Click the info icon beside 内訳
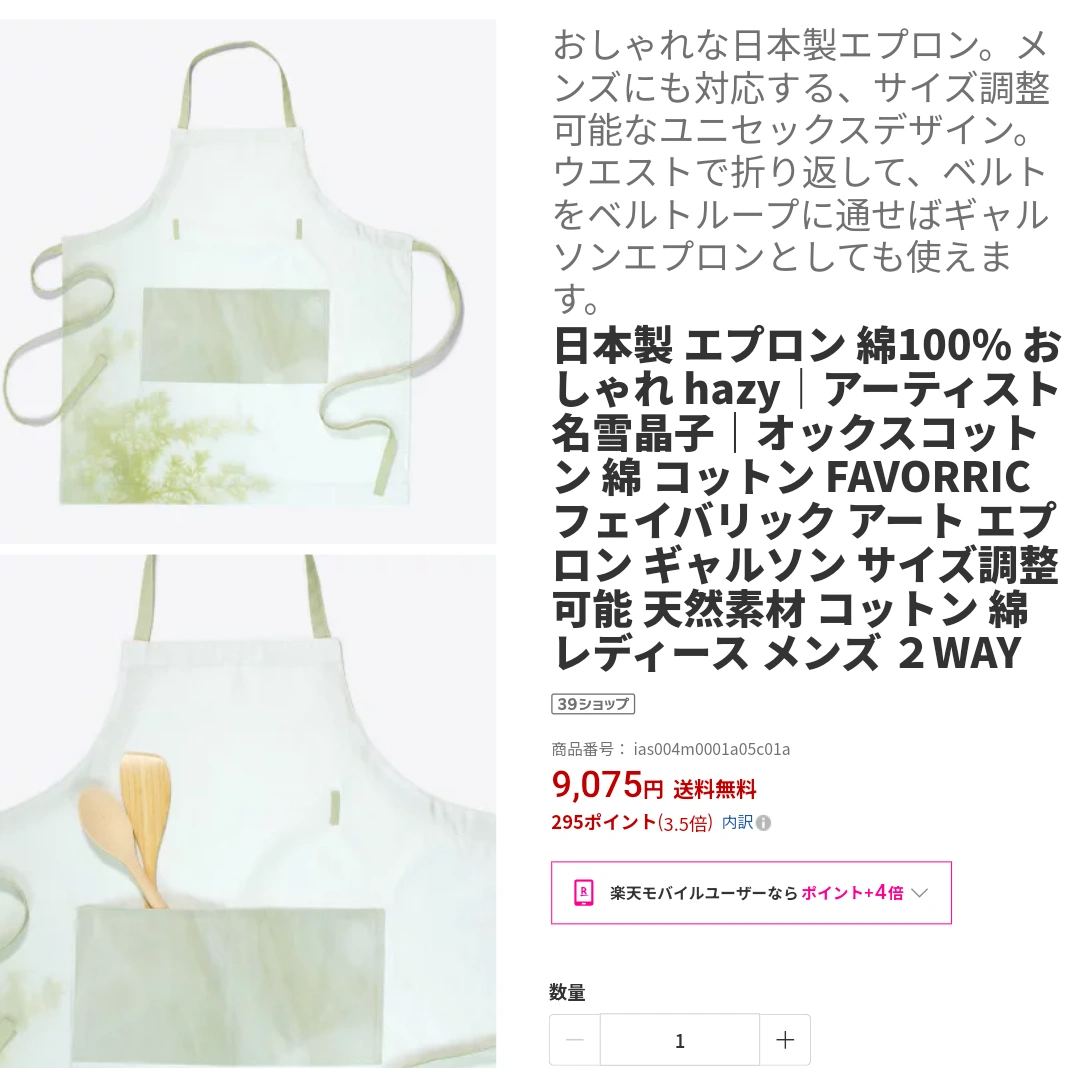Image resolution: width=1080 pixels, height=1068 pixels. pos(763,823)
